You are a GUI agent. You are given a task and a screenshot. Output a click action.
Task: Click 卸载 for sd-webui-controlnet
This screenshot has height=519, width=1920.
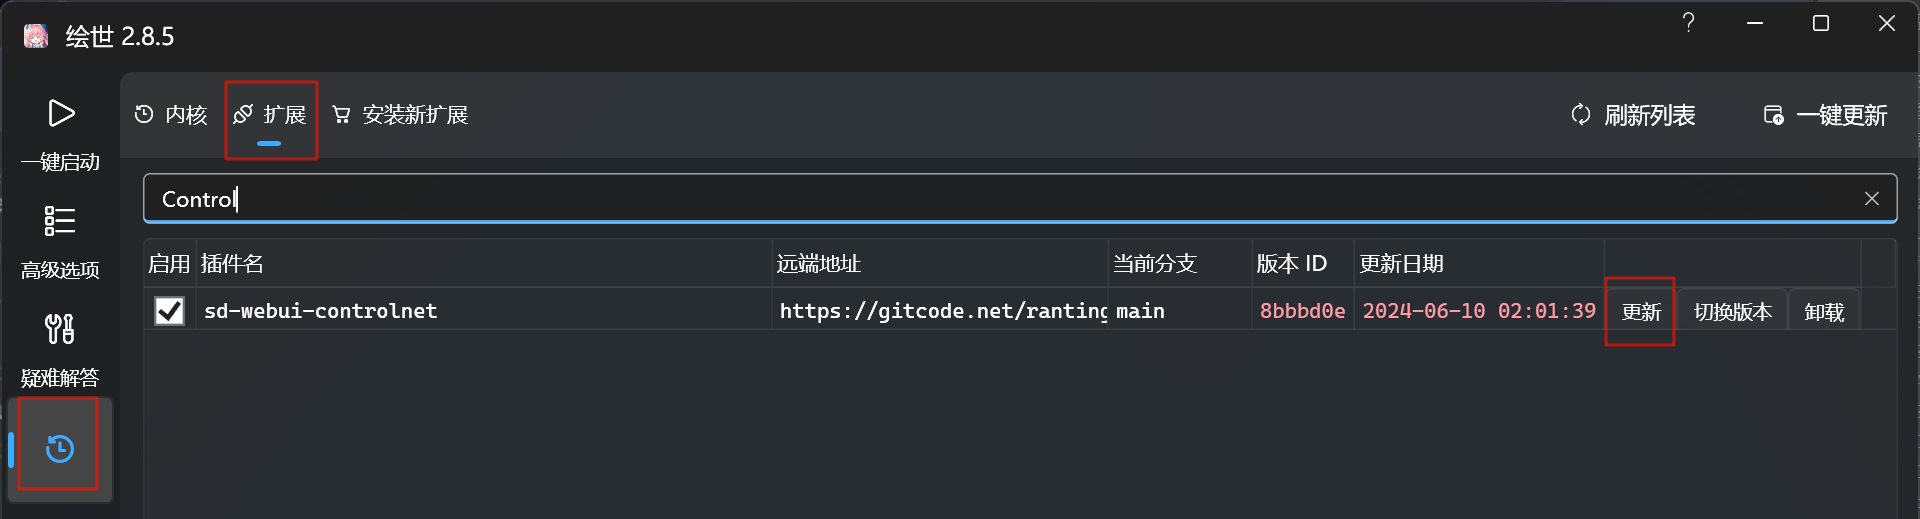(x=1824, y=312)
